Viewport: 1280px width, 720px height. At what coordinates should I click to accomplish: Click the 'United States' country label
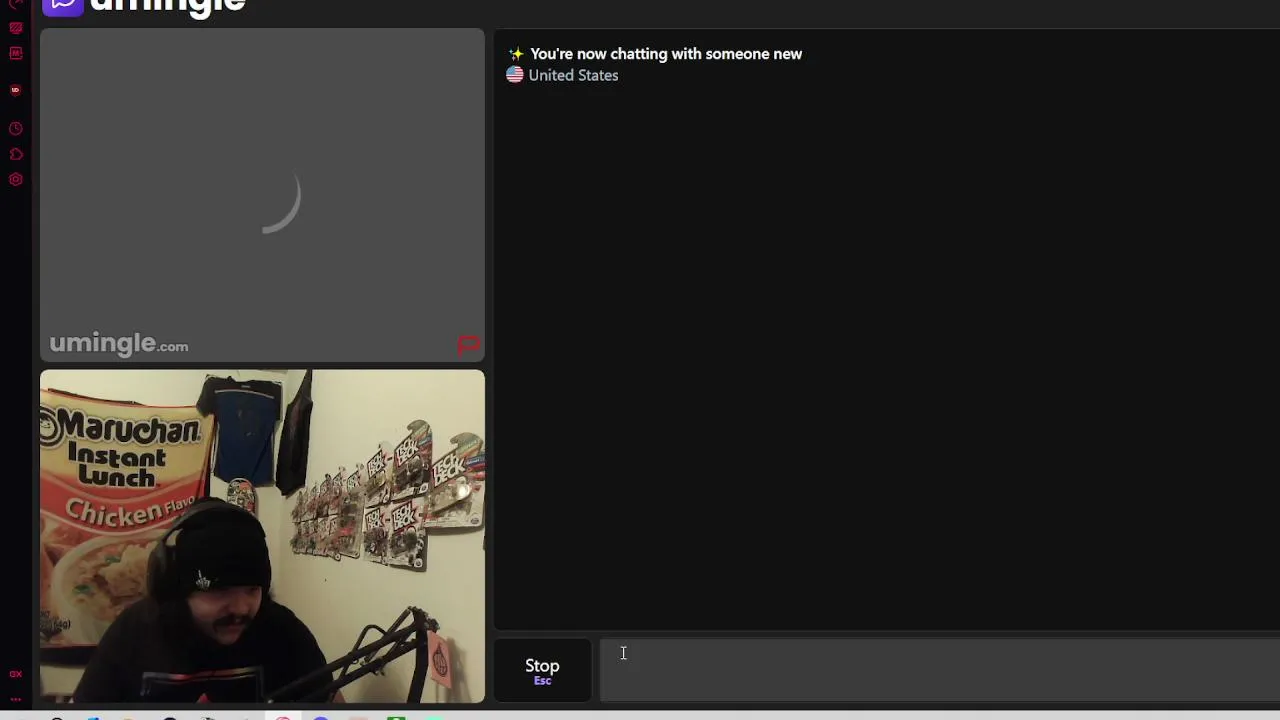coord(573,75)
